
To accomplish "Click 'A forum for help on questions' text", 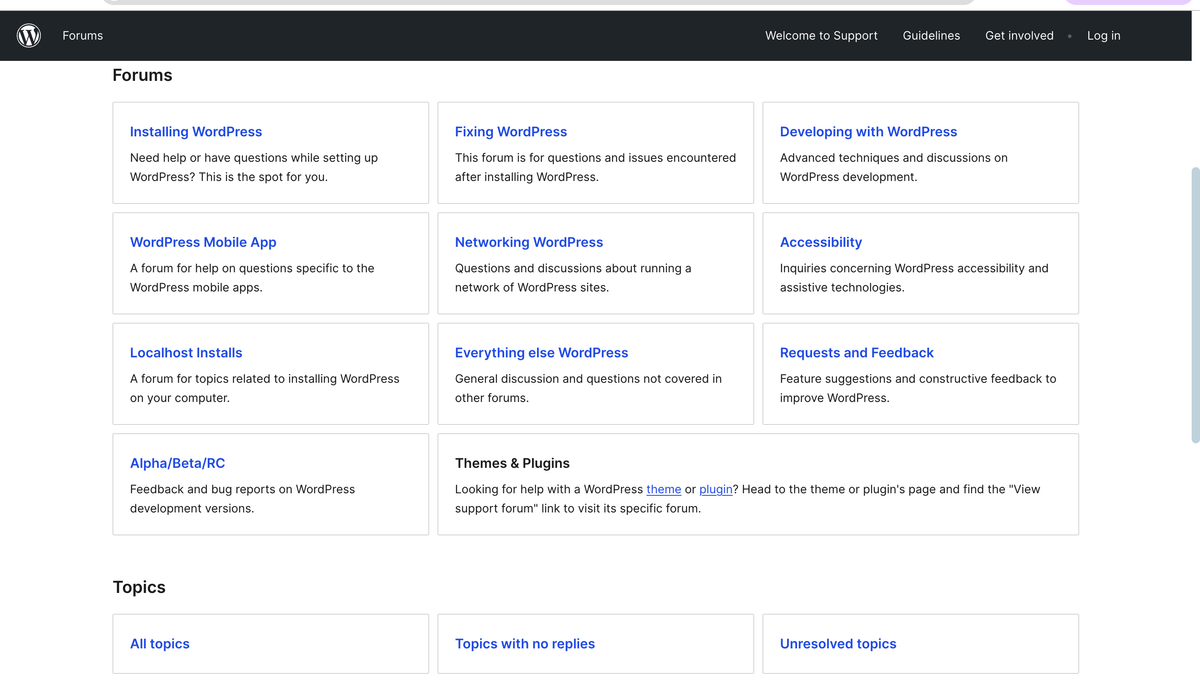I will click(252, 278).
